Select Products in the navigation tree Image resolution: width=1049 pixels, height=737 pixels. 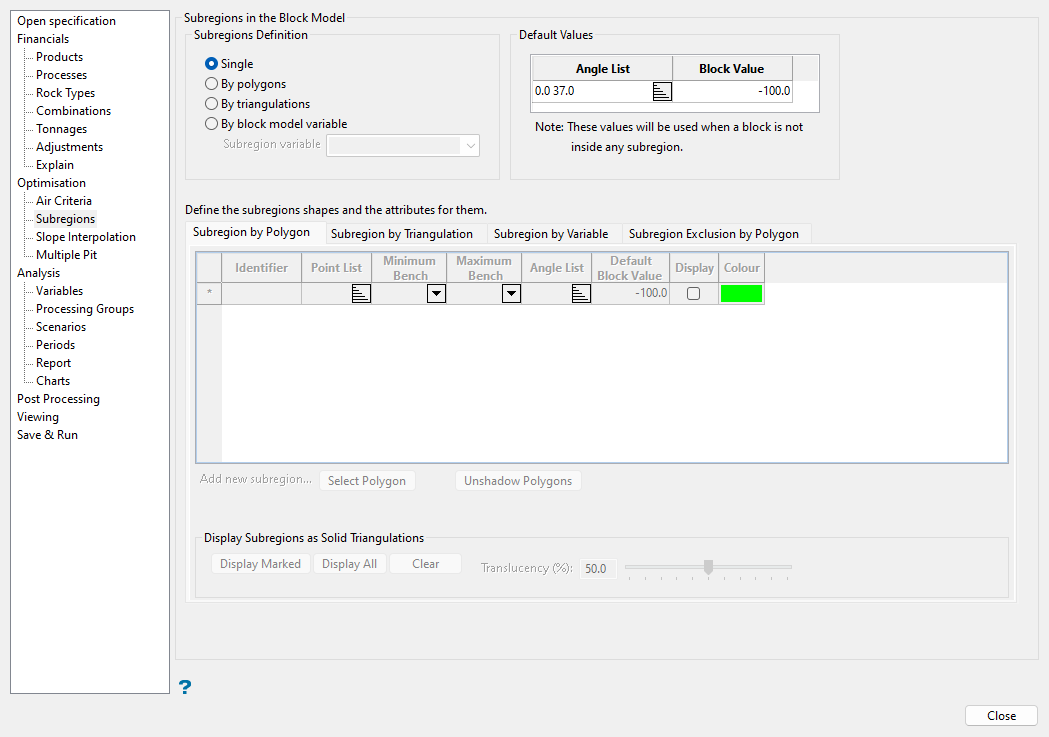coord(60,57)
